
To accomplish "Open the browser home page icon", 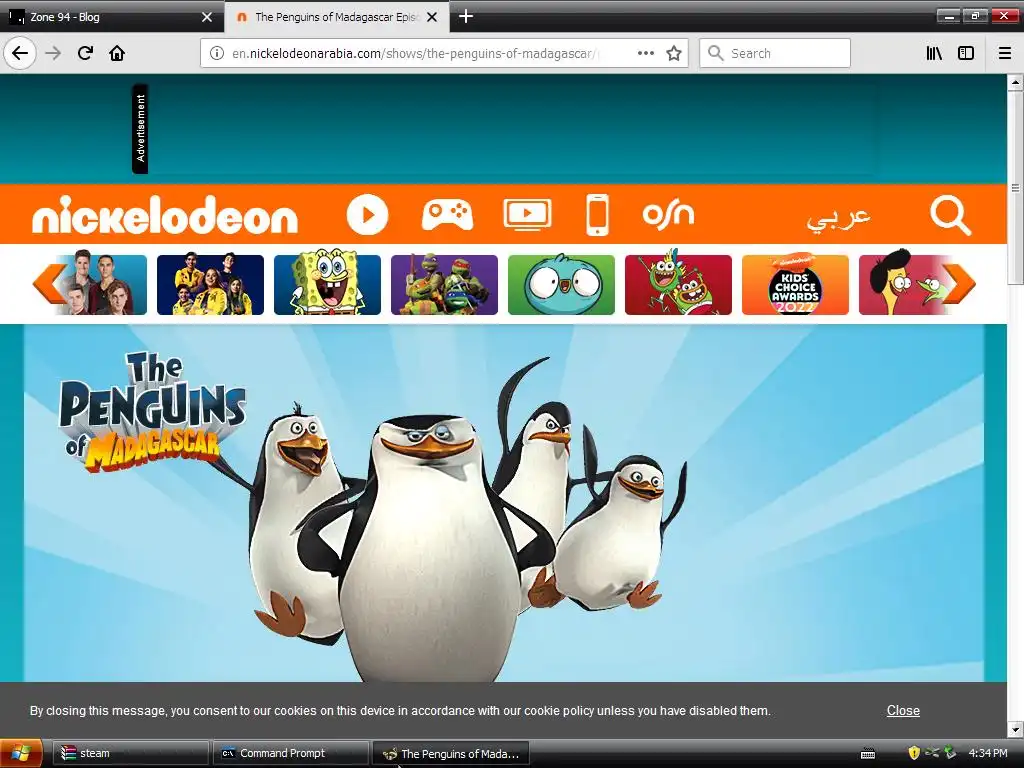I will click(117, 53).
